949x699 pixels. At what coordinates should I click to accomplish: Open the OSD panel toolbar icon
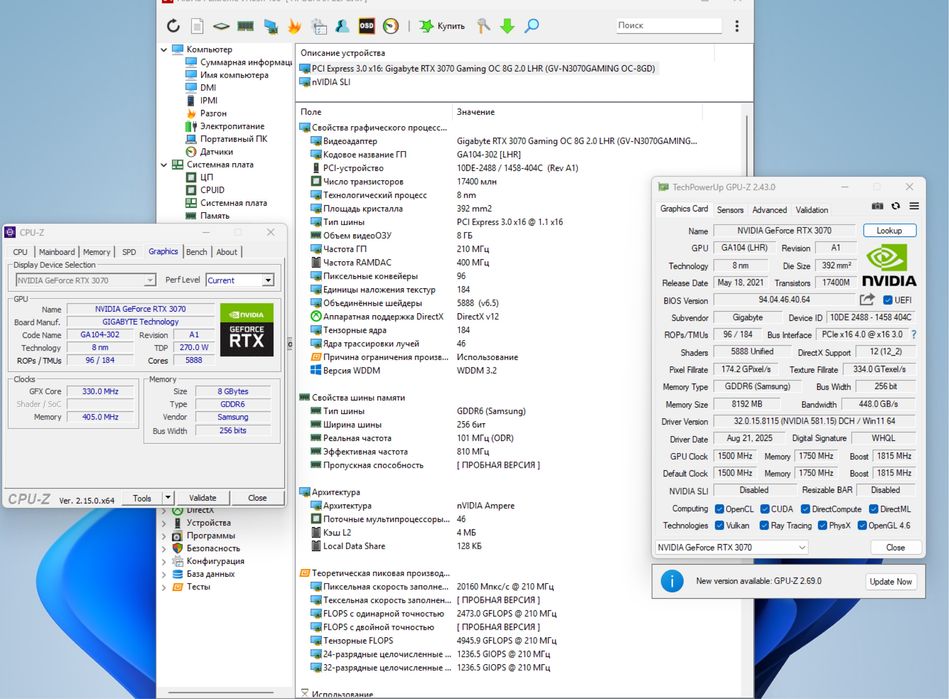(366, 26)
